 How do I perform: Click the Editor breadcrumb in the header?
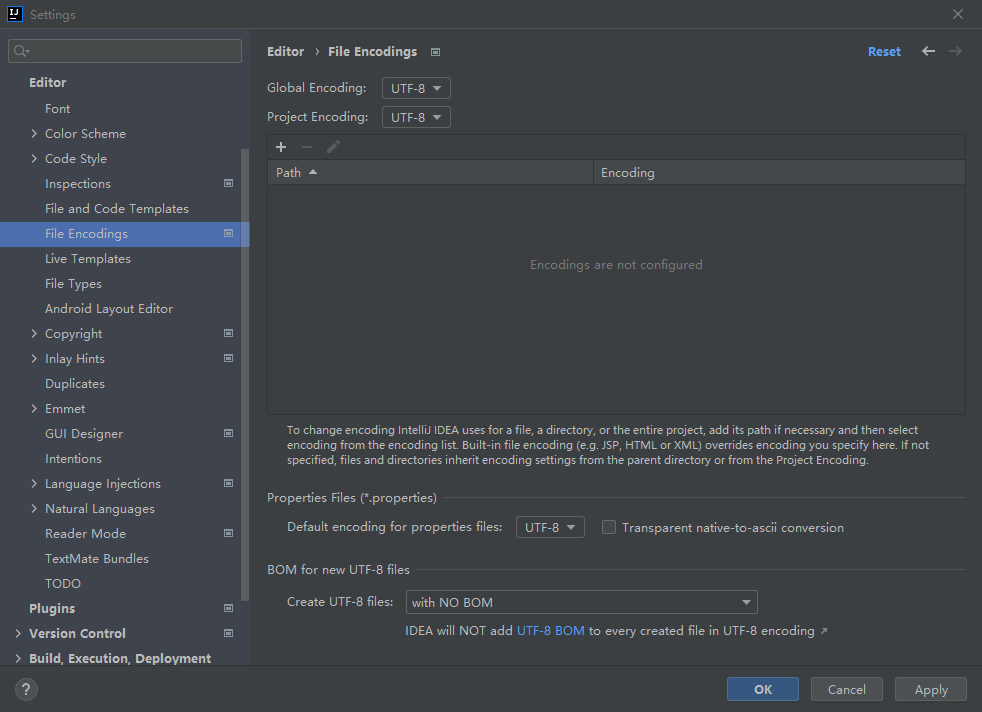point(286,51)
